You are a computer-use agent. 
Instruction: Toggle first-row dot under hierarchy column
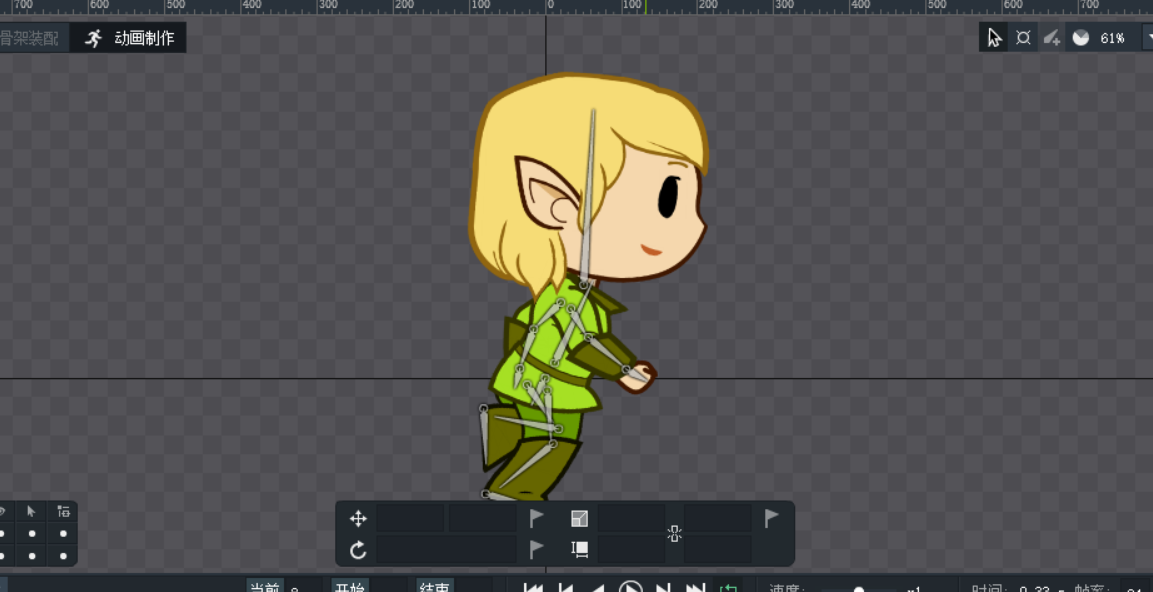(63, 534)
